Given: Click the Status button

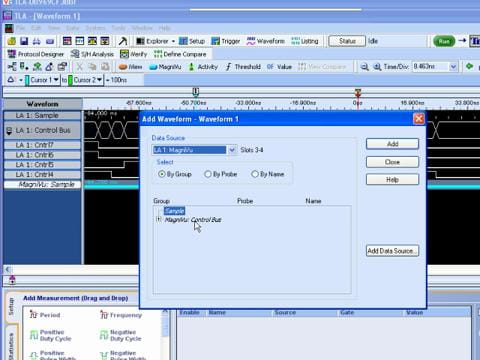Looking at the screenshot, I should tap(347, 41).
